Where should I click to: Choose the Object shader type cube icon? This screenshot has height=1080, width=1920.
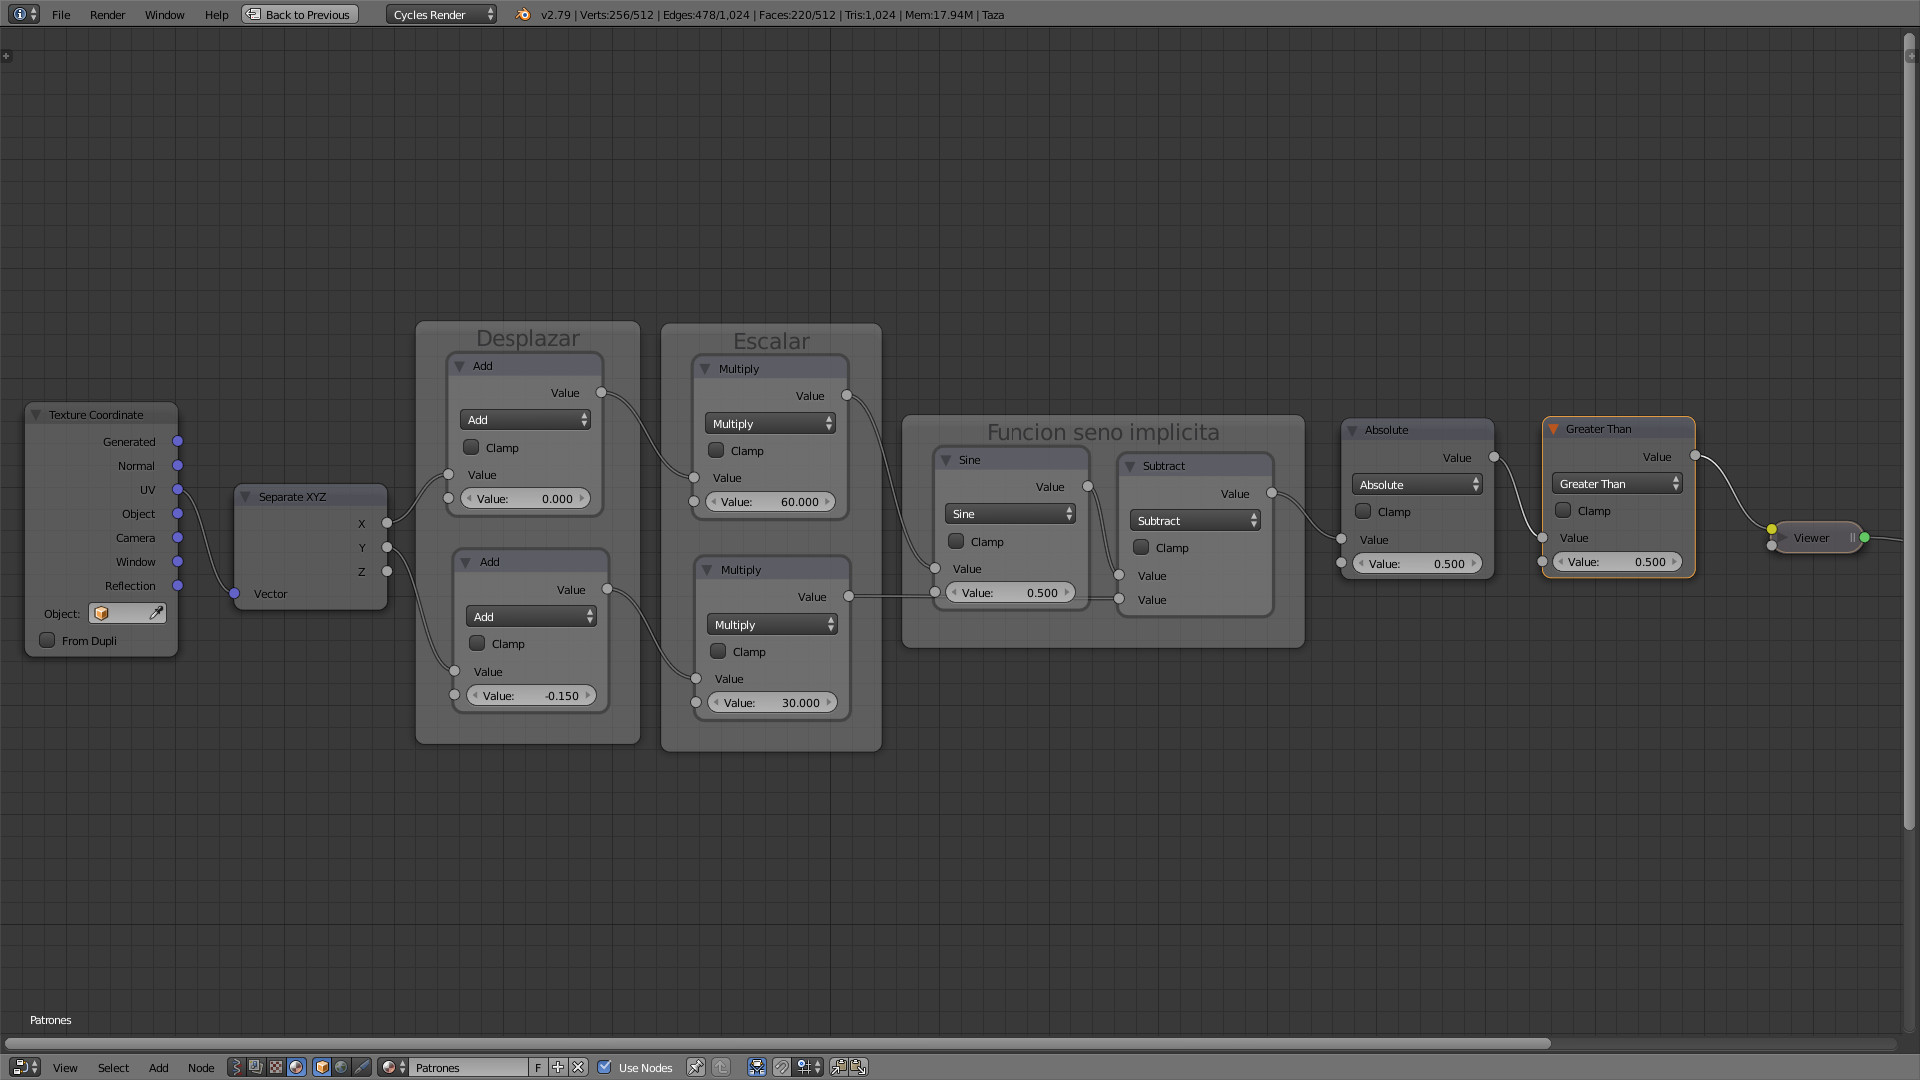pyautogui.click(x=322, y=1067)
